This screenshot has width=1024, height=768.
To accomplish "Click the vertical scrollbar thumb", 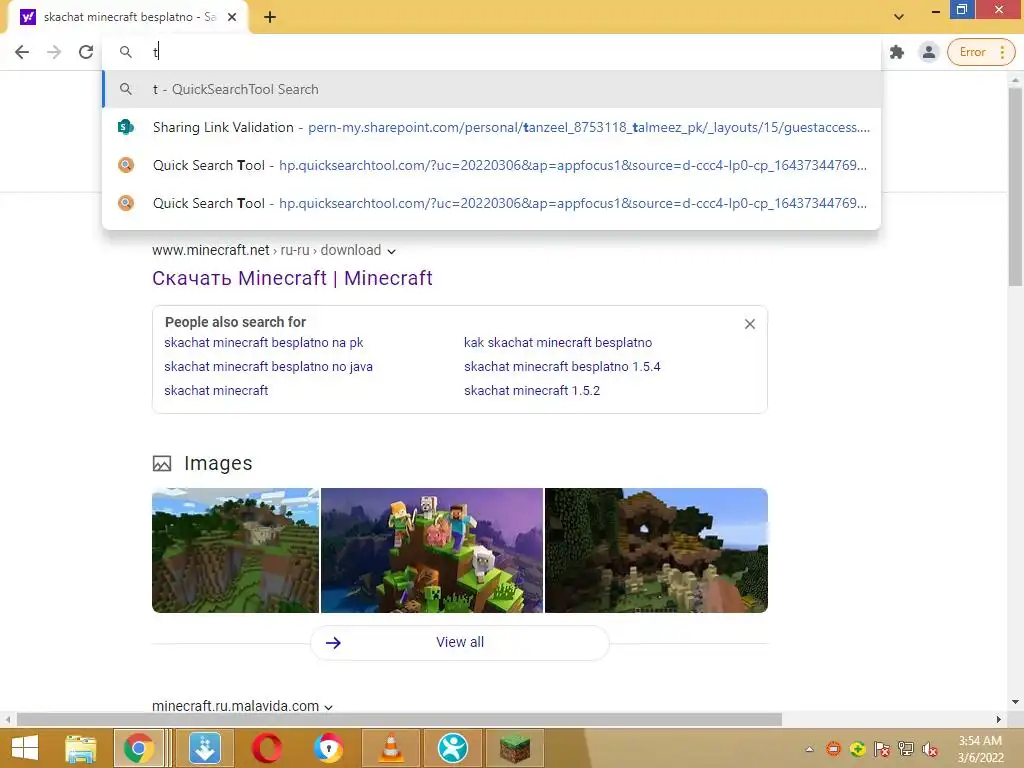I will (x=1015, y=186).
